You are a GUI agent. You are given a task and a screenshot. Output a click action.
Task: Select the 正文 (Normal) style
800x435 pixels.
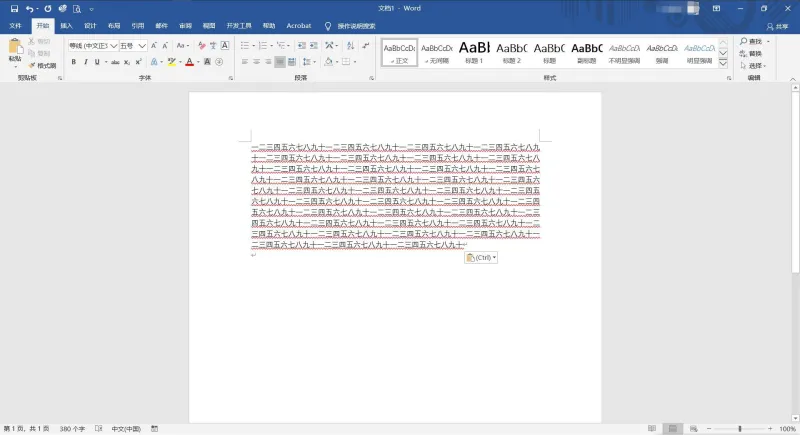399,52
